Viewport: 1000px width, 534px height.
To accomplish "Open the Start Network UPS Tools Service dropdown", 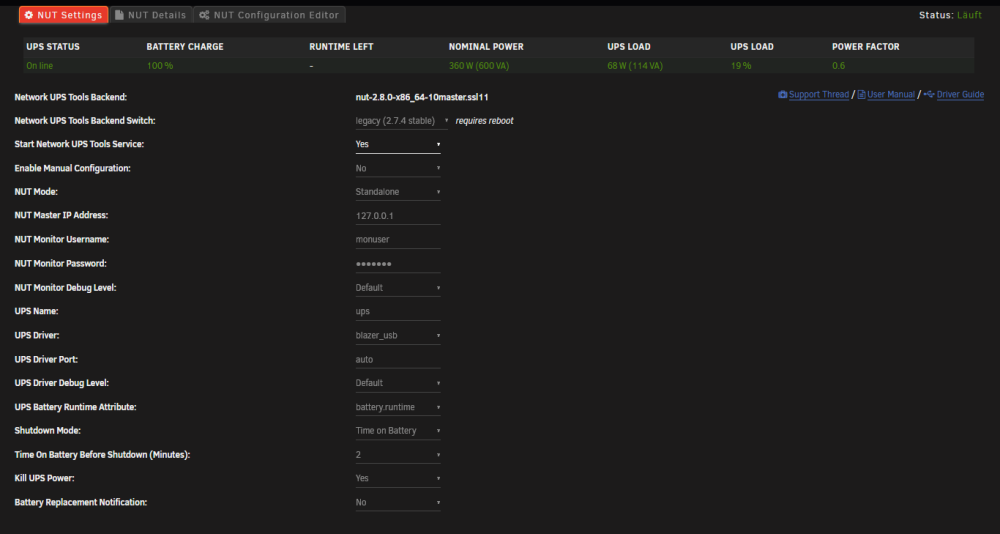I will (398, 144).
